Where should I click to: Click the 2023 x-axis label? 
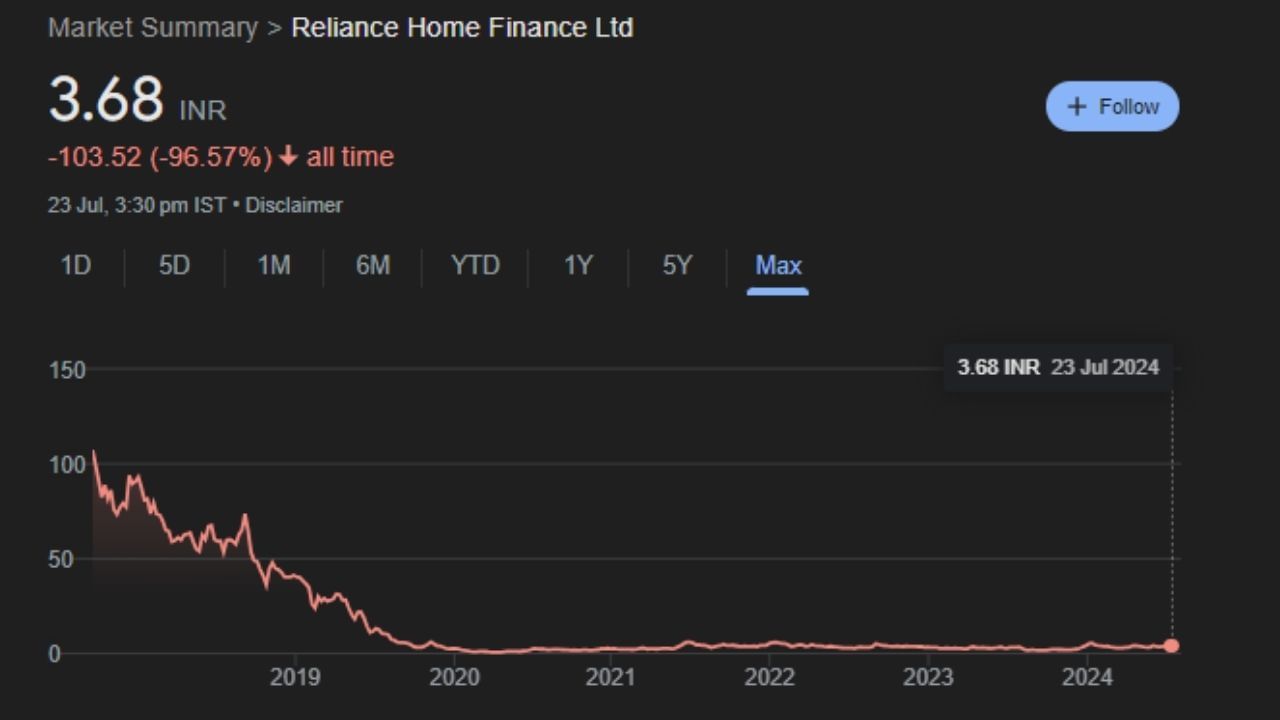[x=928, y=677]
